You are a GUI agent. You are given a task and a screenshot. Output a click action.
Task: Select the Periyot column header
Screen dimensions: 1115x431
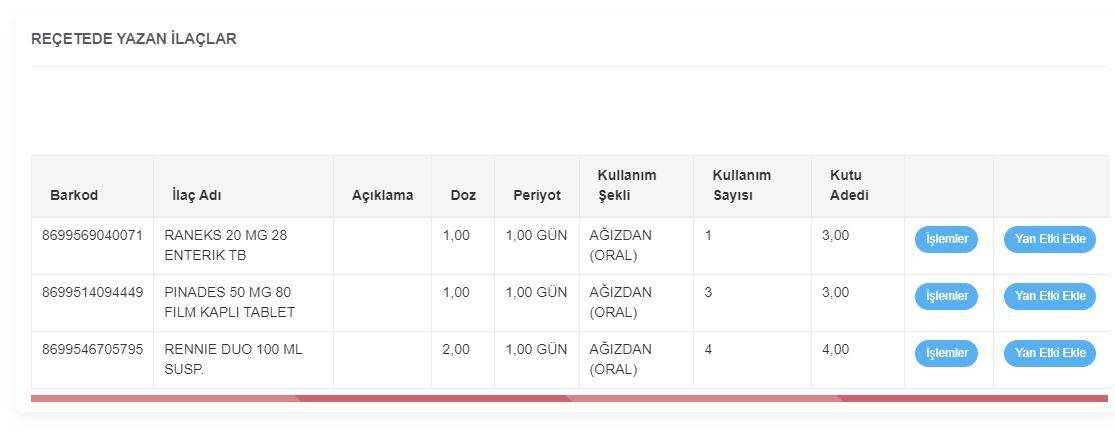(x=537, y=195)
